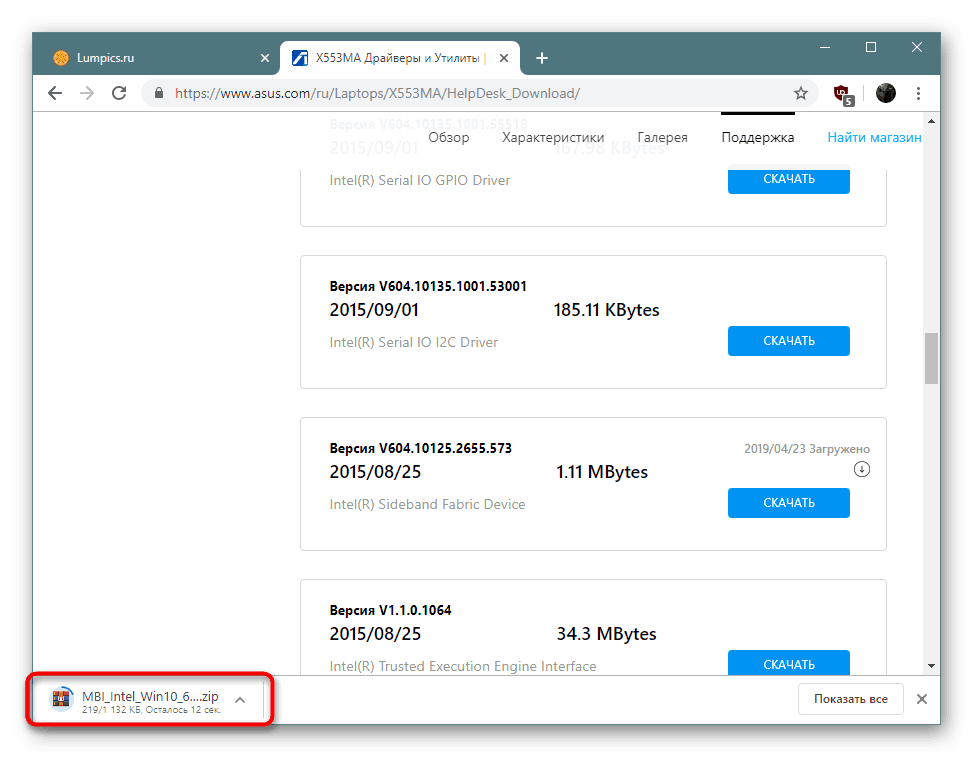Click the ASUS tab favicon
973x757 pixels.
[300, 58]
